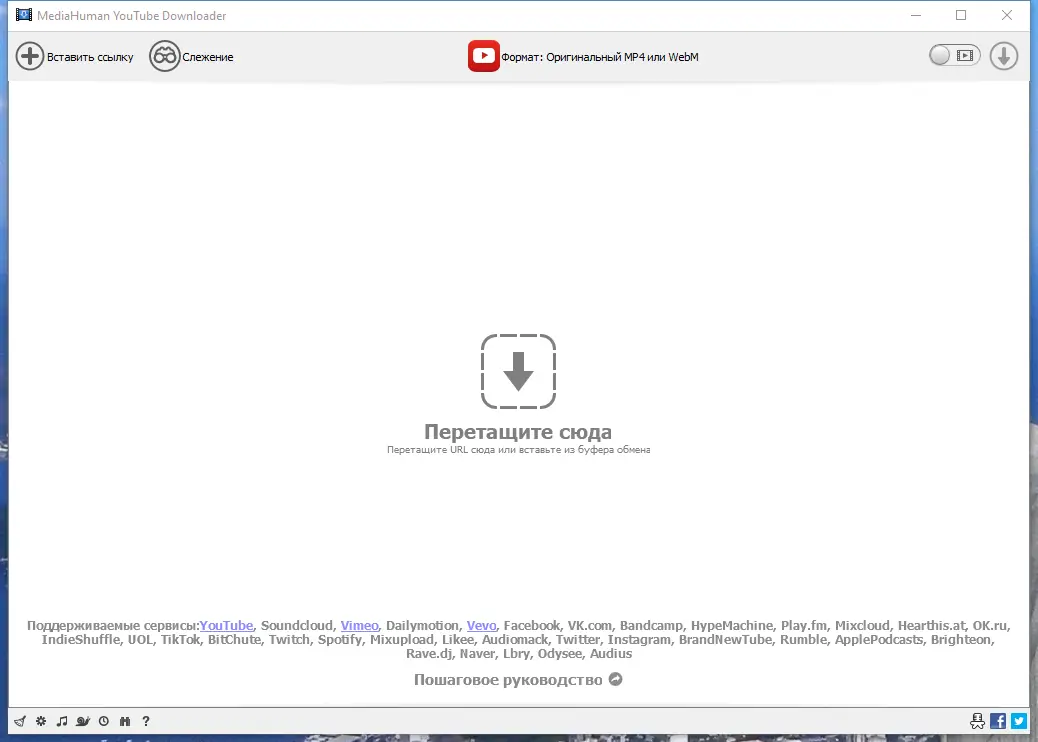Open settings via the gear icon
Screen dimensions: 1038x742
pyautogui.click(x=41, y=721)
